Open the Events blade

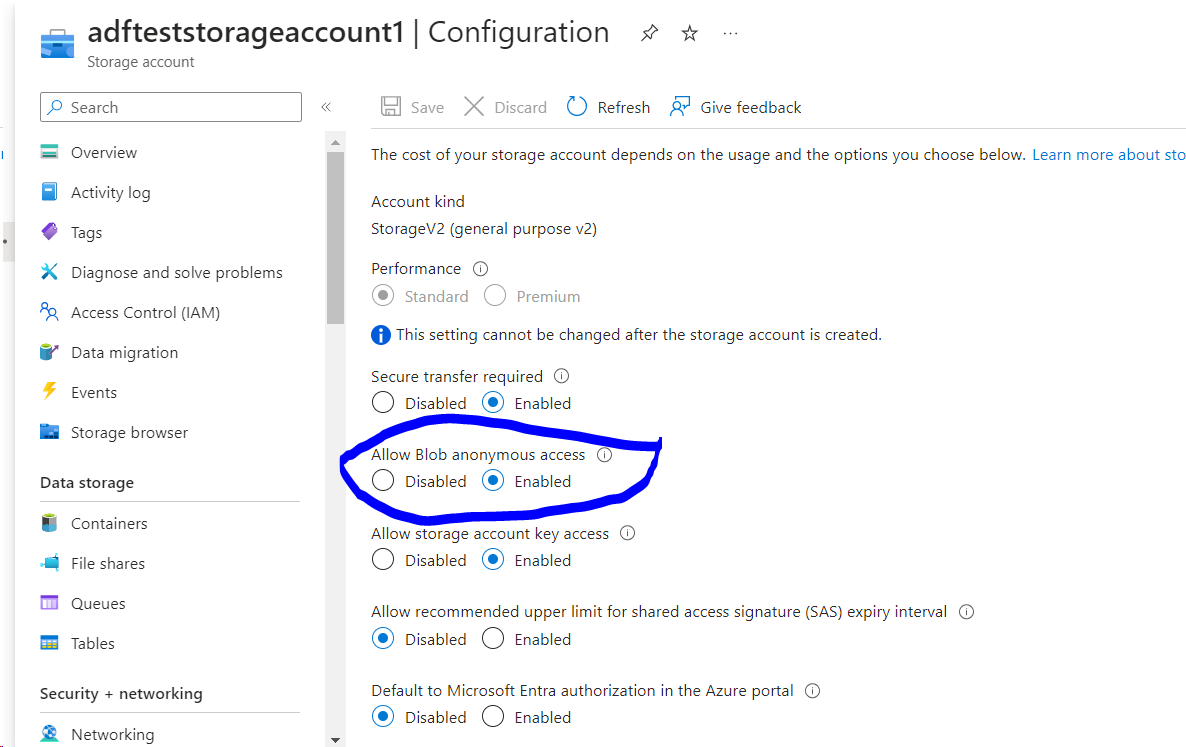pos(92,392)
